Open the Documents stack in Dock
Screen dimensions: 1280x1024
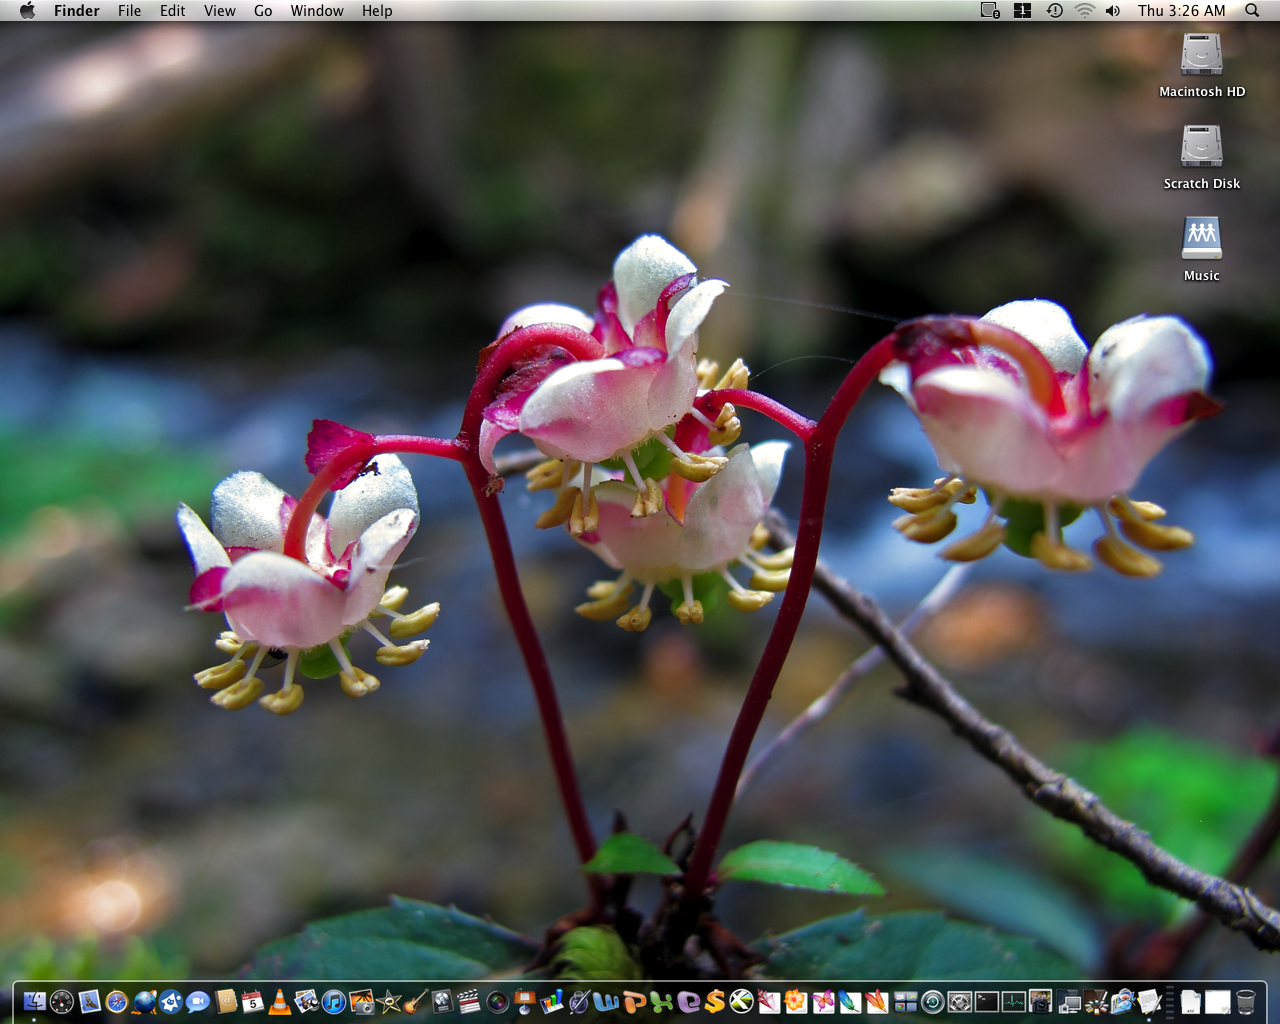click(1190, 1001)
